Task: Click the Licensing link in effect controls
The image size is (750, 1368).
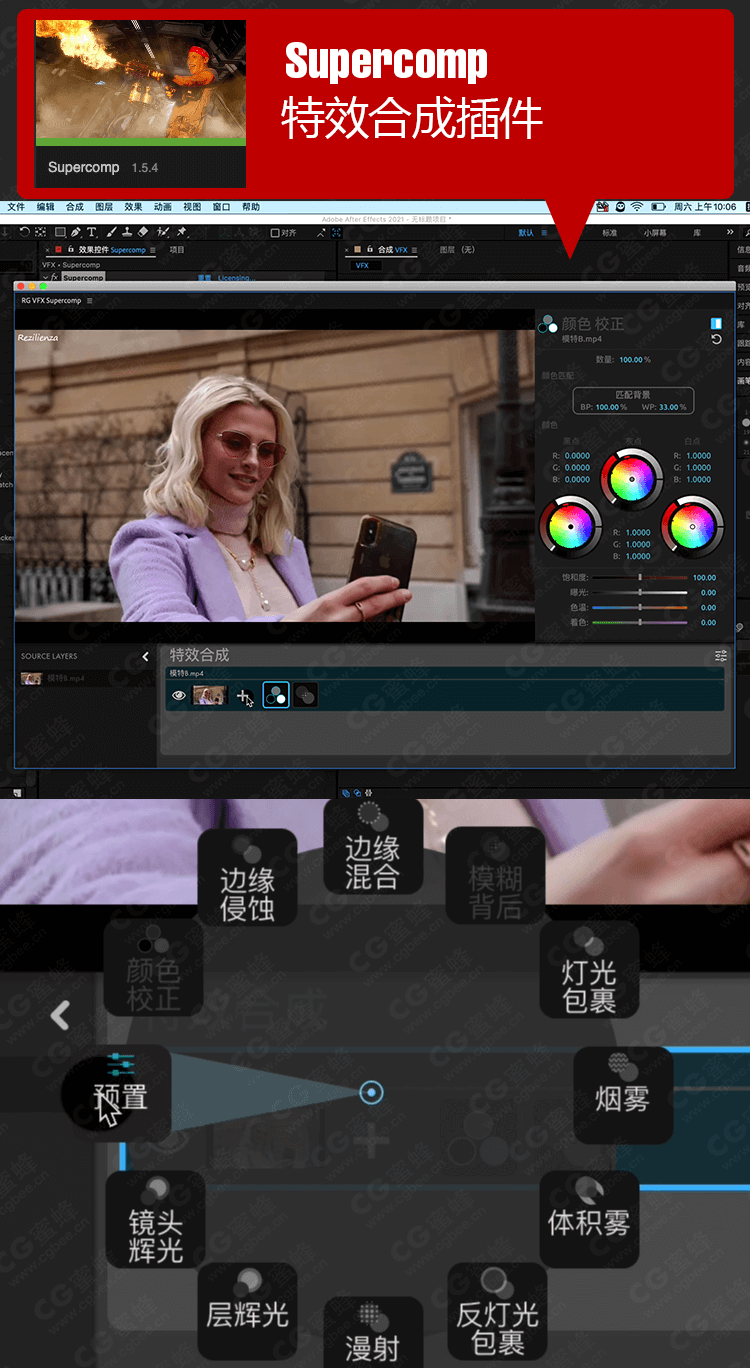Action: (x=237, y=278)
